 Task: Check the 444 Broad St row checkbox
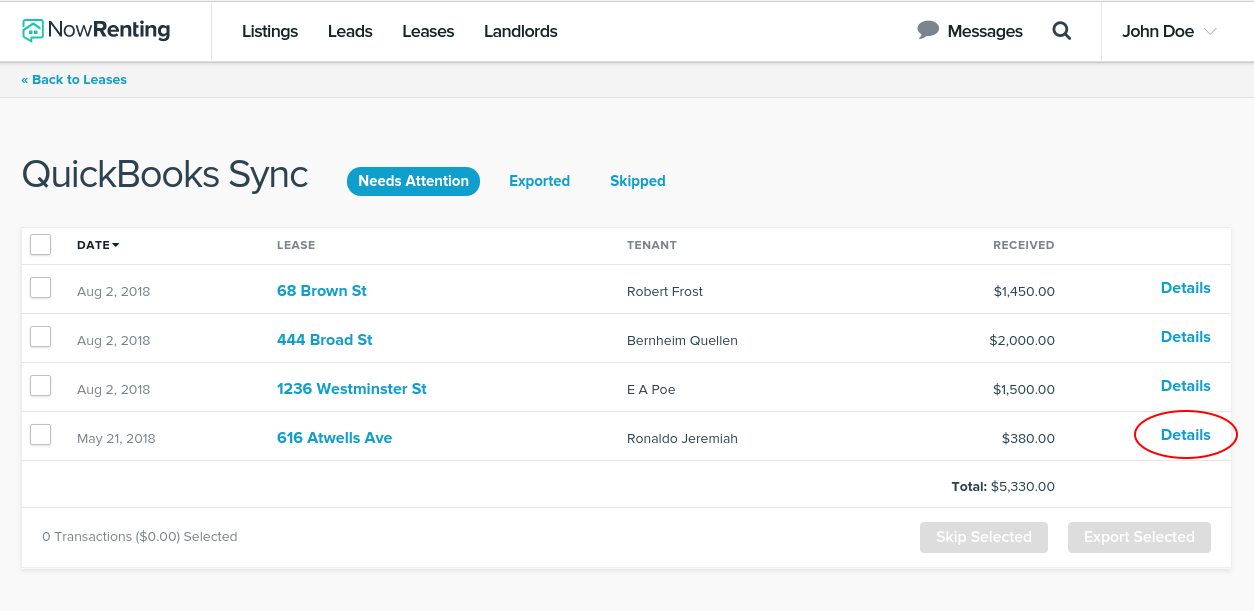pyautogui.click(x=40, y=337)
